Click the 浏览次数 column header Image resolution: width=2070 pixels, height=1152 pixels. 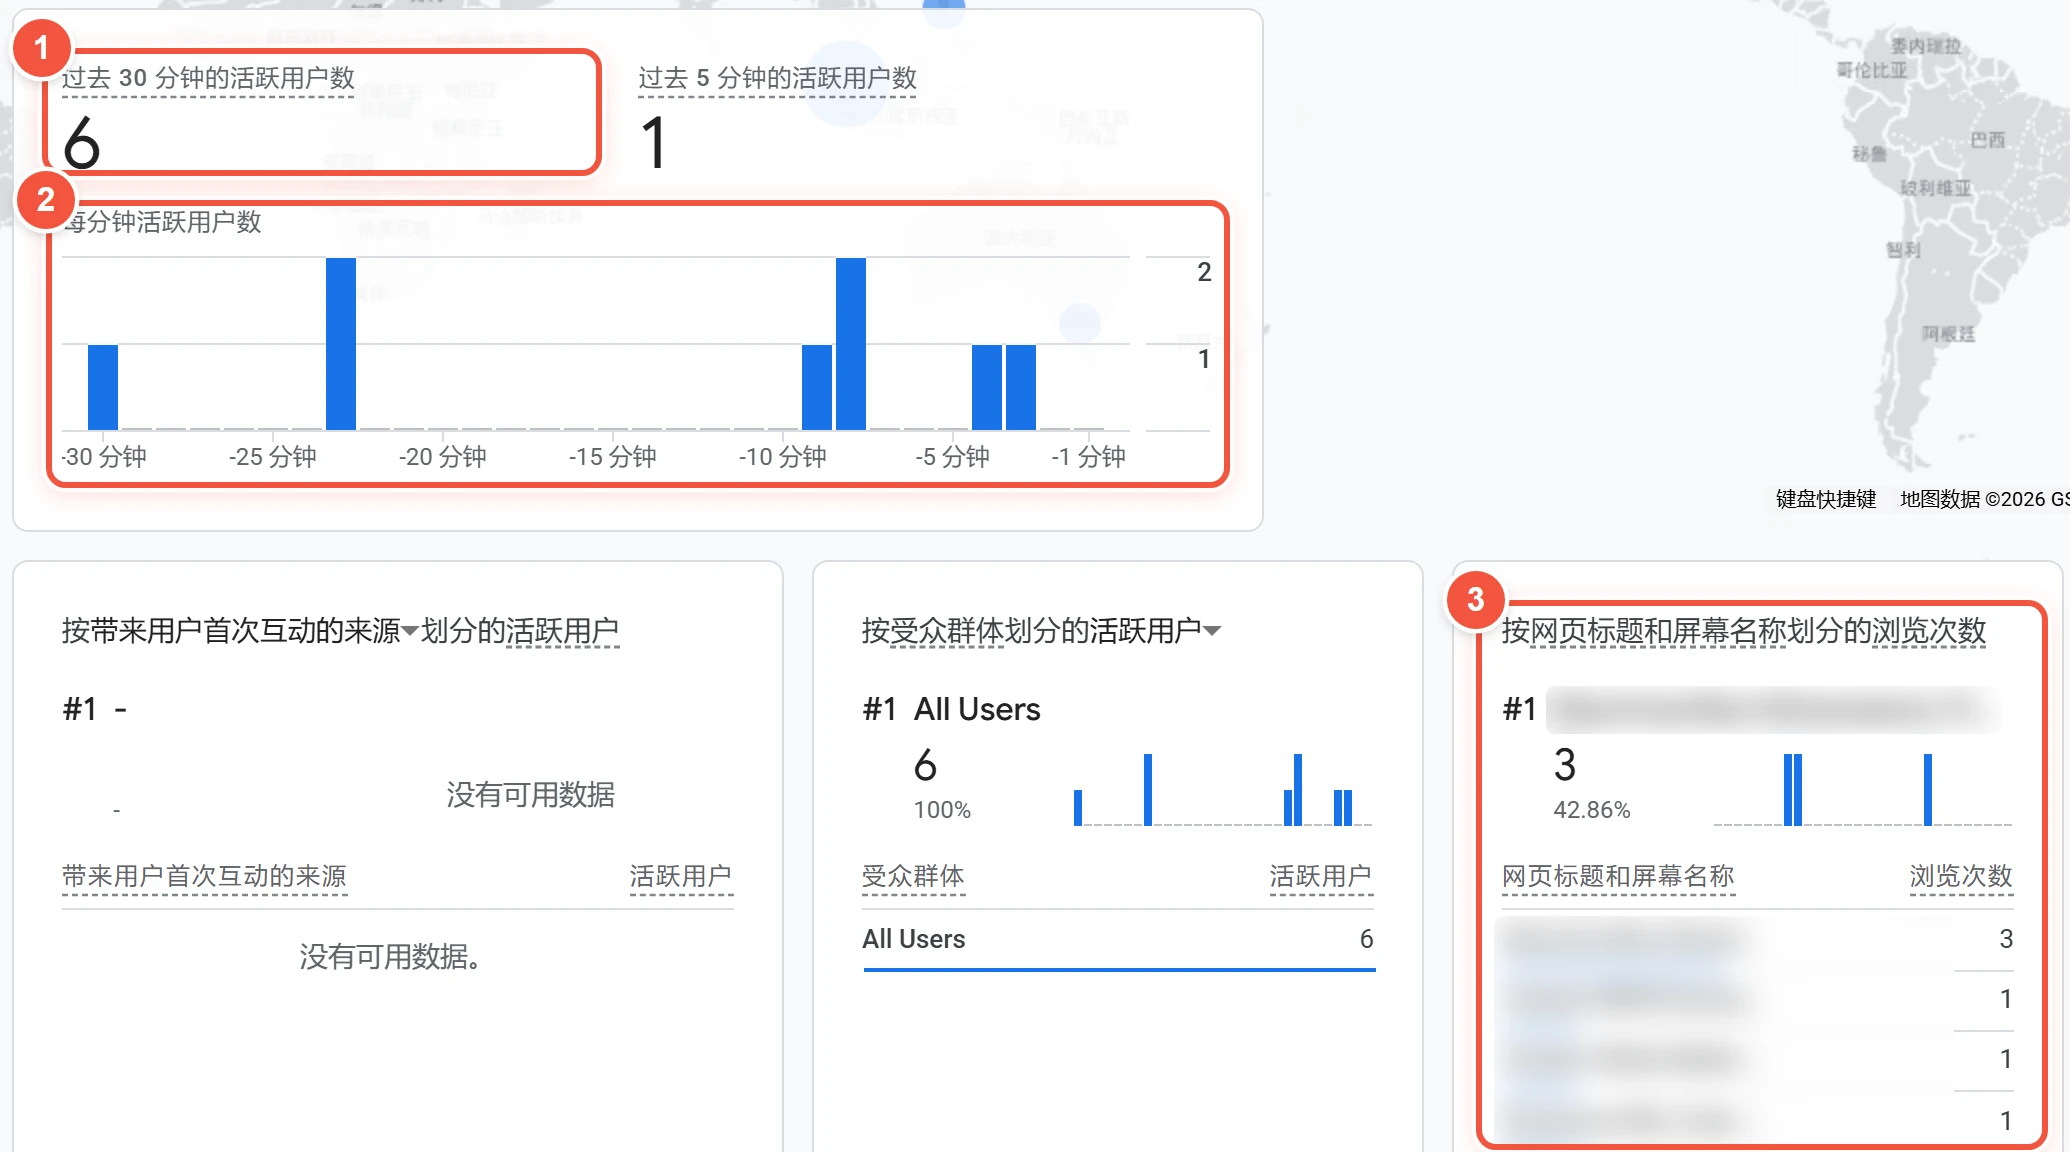1961,876
